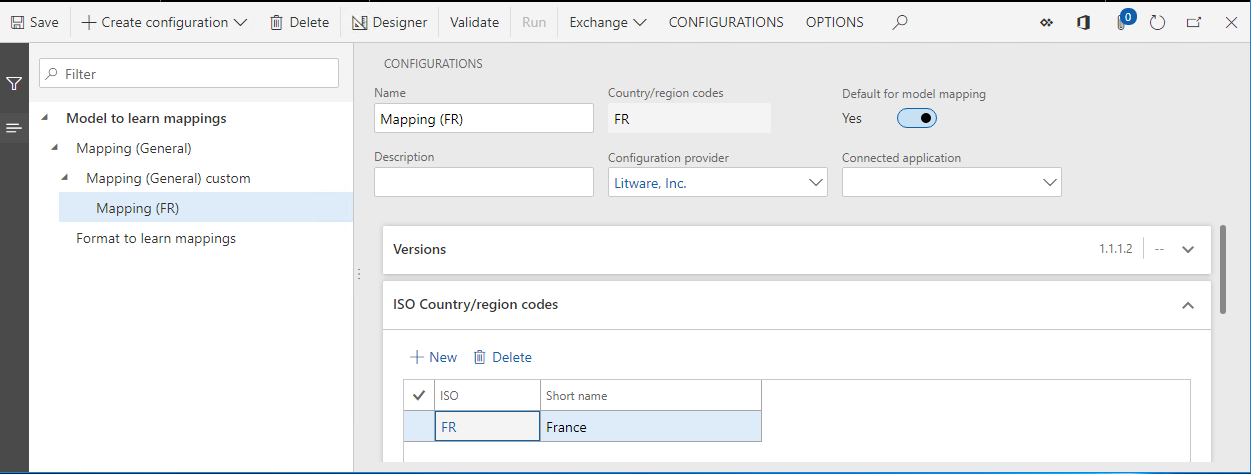Open attachments paperclip with badge

click(1124, 21)
